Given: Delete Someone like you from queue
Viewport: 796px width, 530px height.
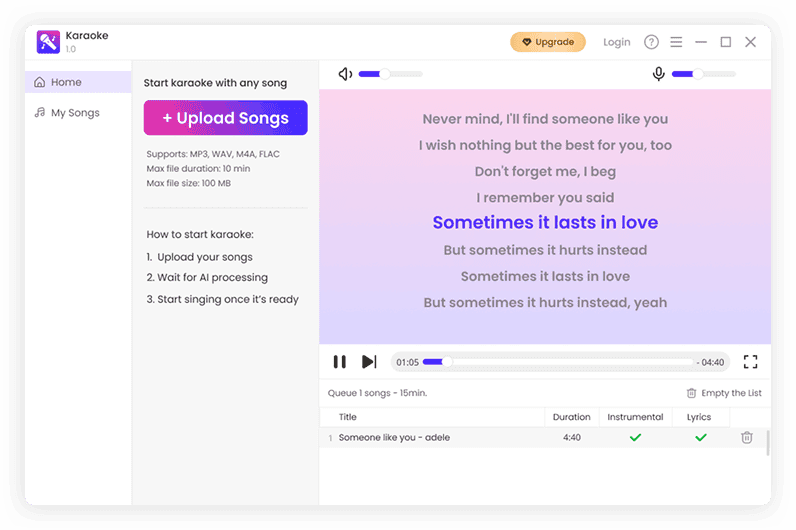Looking at the screenshot, I should click(x=747, y=438).
